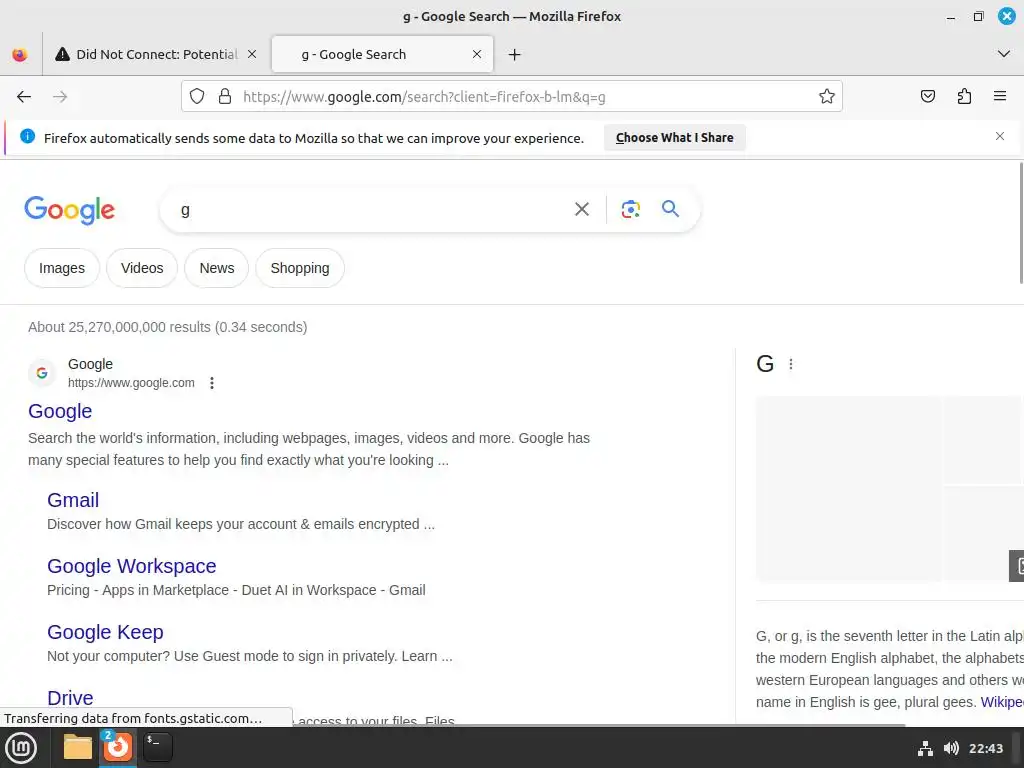Open the Save to Pocket icon
This screenshot has height=768, width=1024.
click(927, 97)
